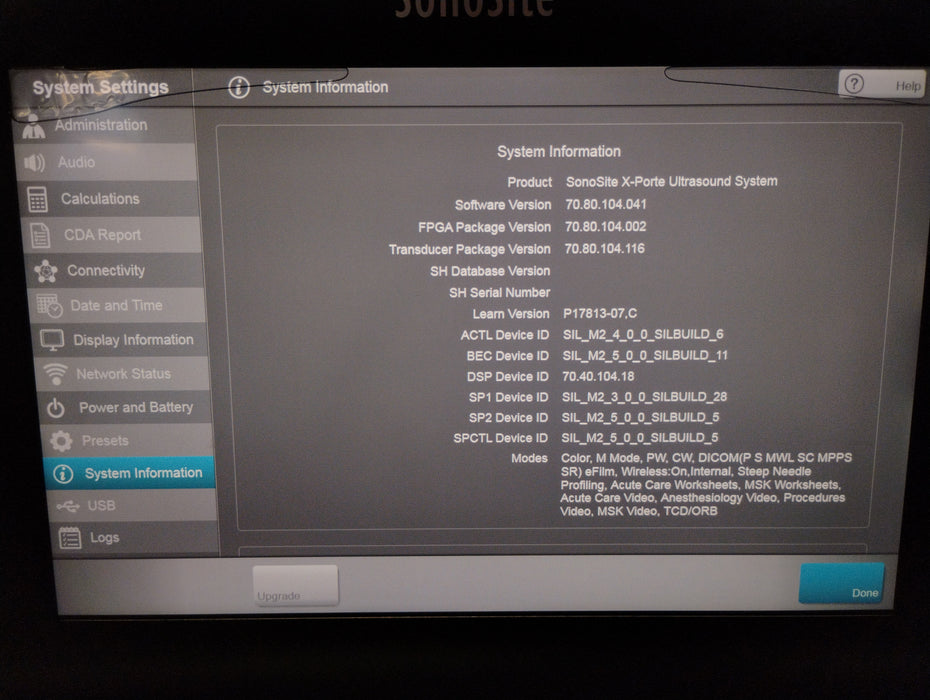Click the Administration person icon
Image resolution: width=930 pixels, height=700 pixels.
(33, 126)
